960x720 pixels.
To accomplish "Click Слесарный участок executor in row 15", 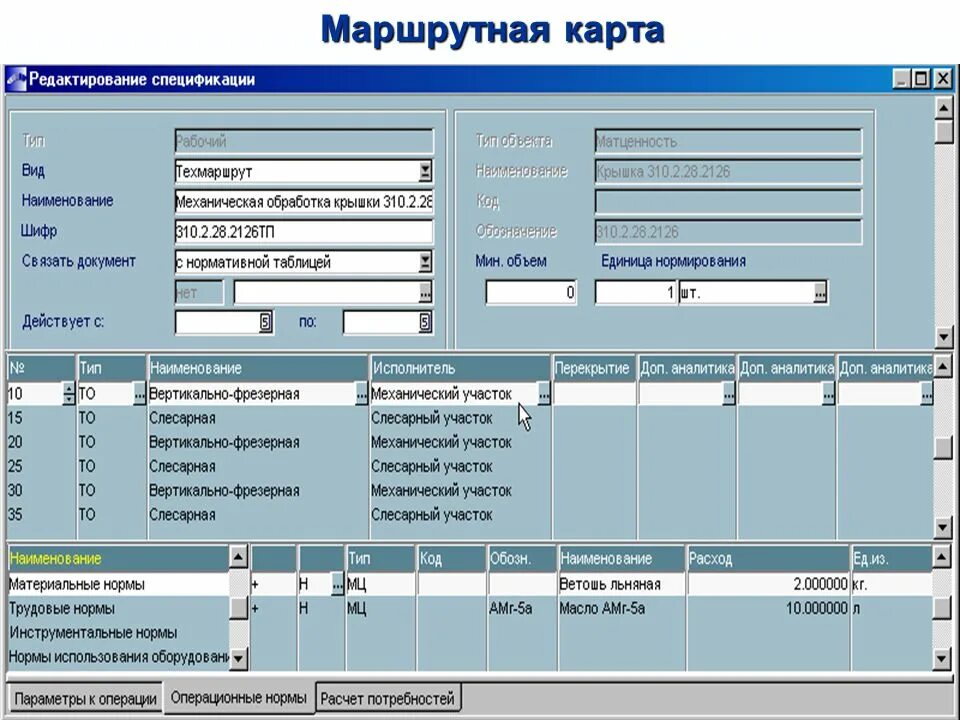I will [432, 418].
